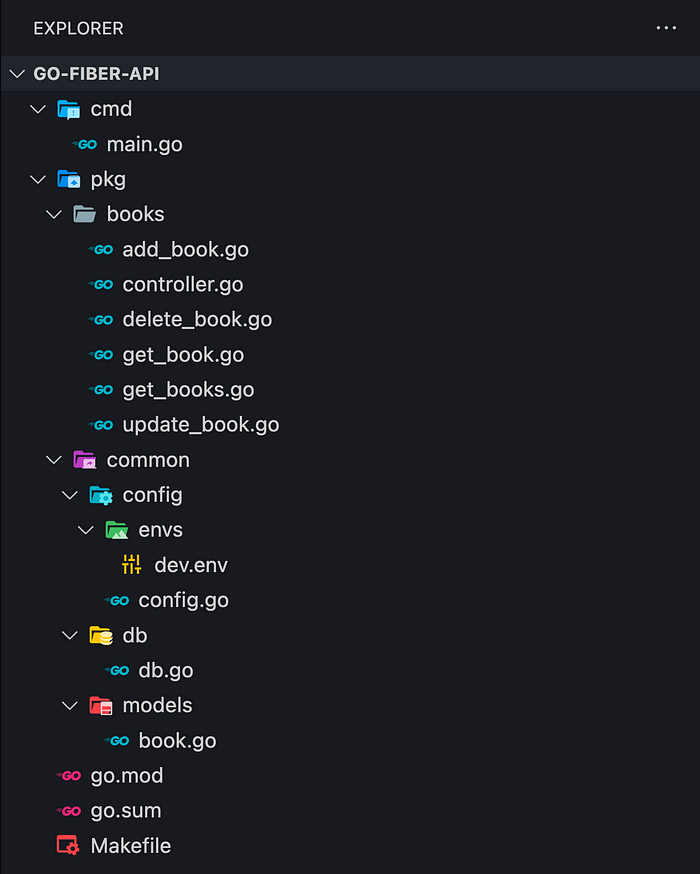Collapse the envs folder chevron
Screen dimensions: 700x874
[x=85, y=530]
